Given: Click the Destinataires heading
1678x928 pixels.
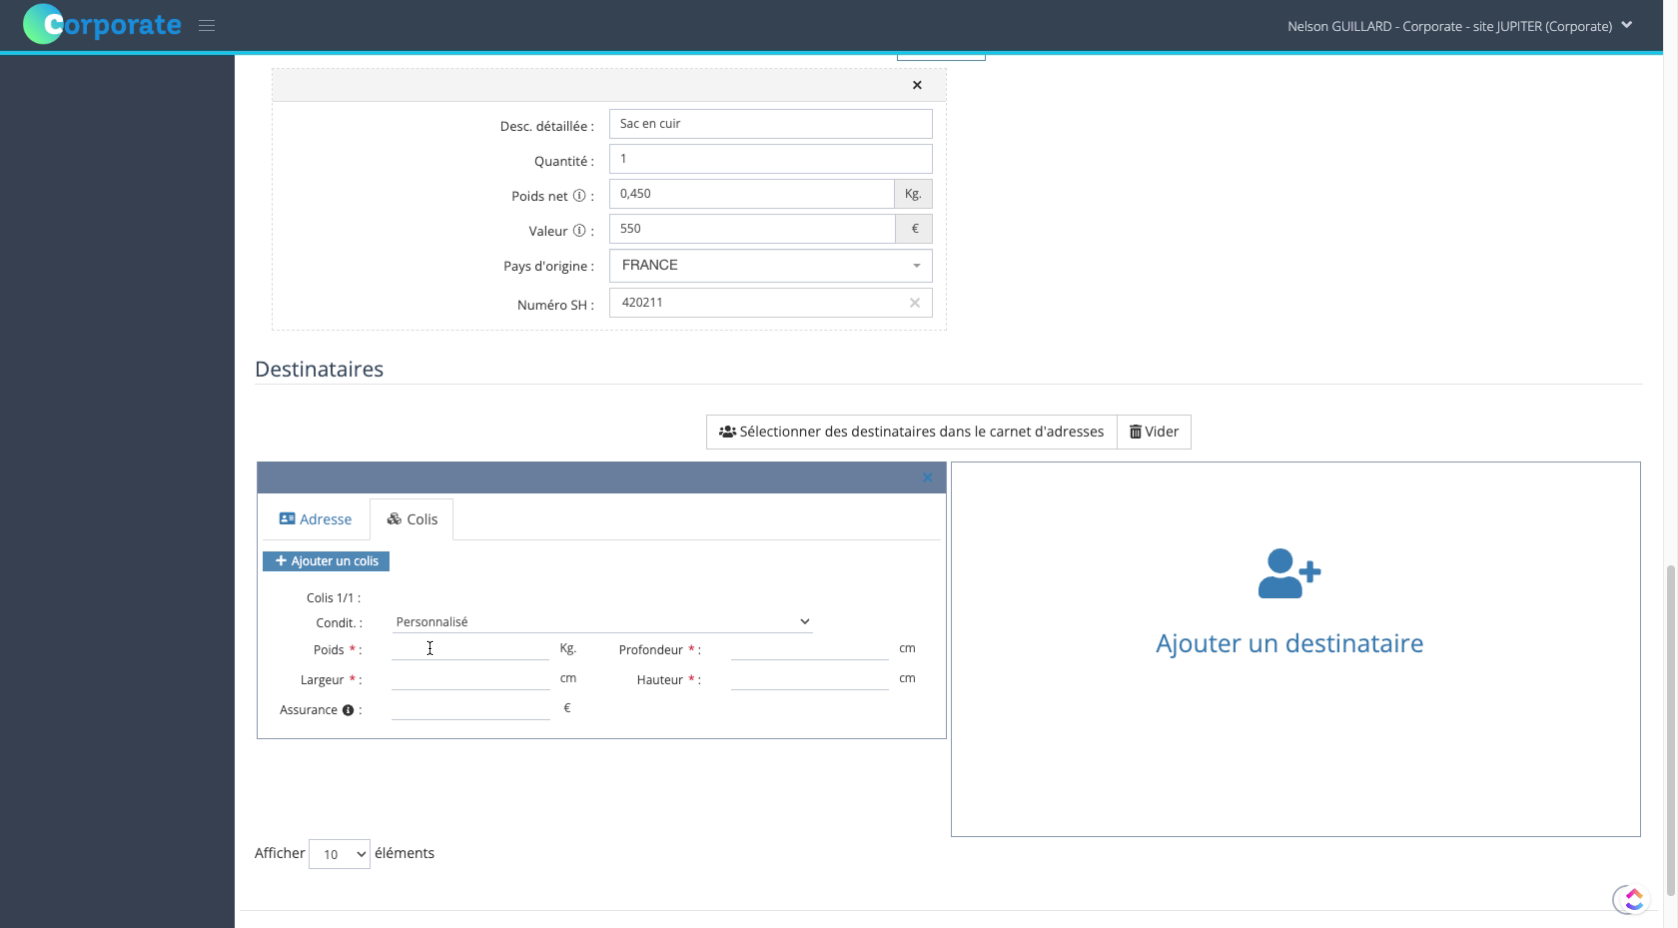Looking at the screenshot, I should [x=319, y=369].
